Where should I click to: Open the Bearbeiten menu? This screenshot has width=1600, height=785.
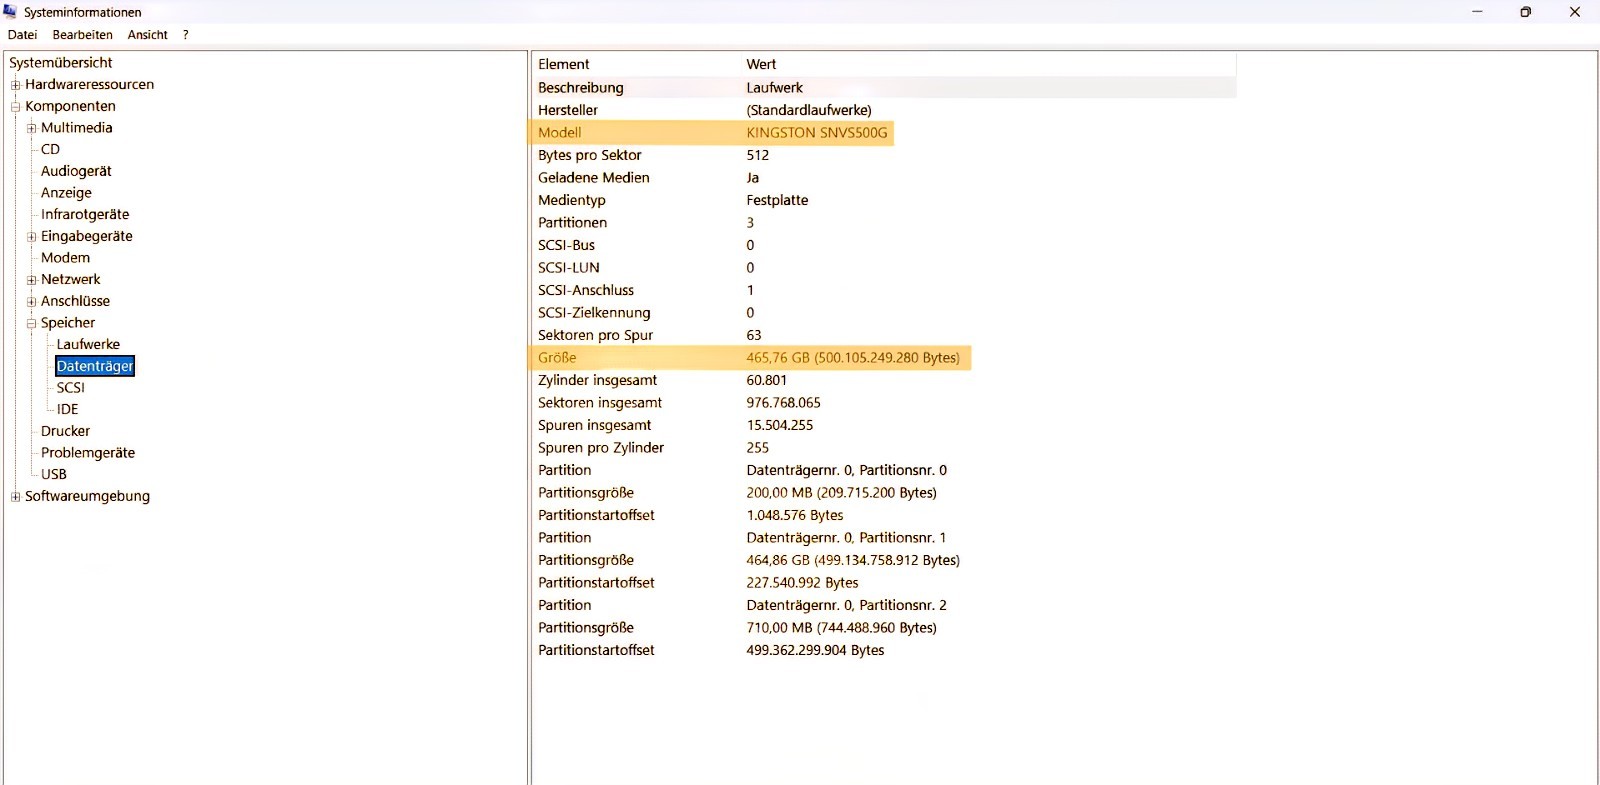[83, 35]
